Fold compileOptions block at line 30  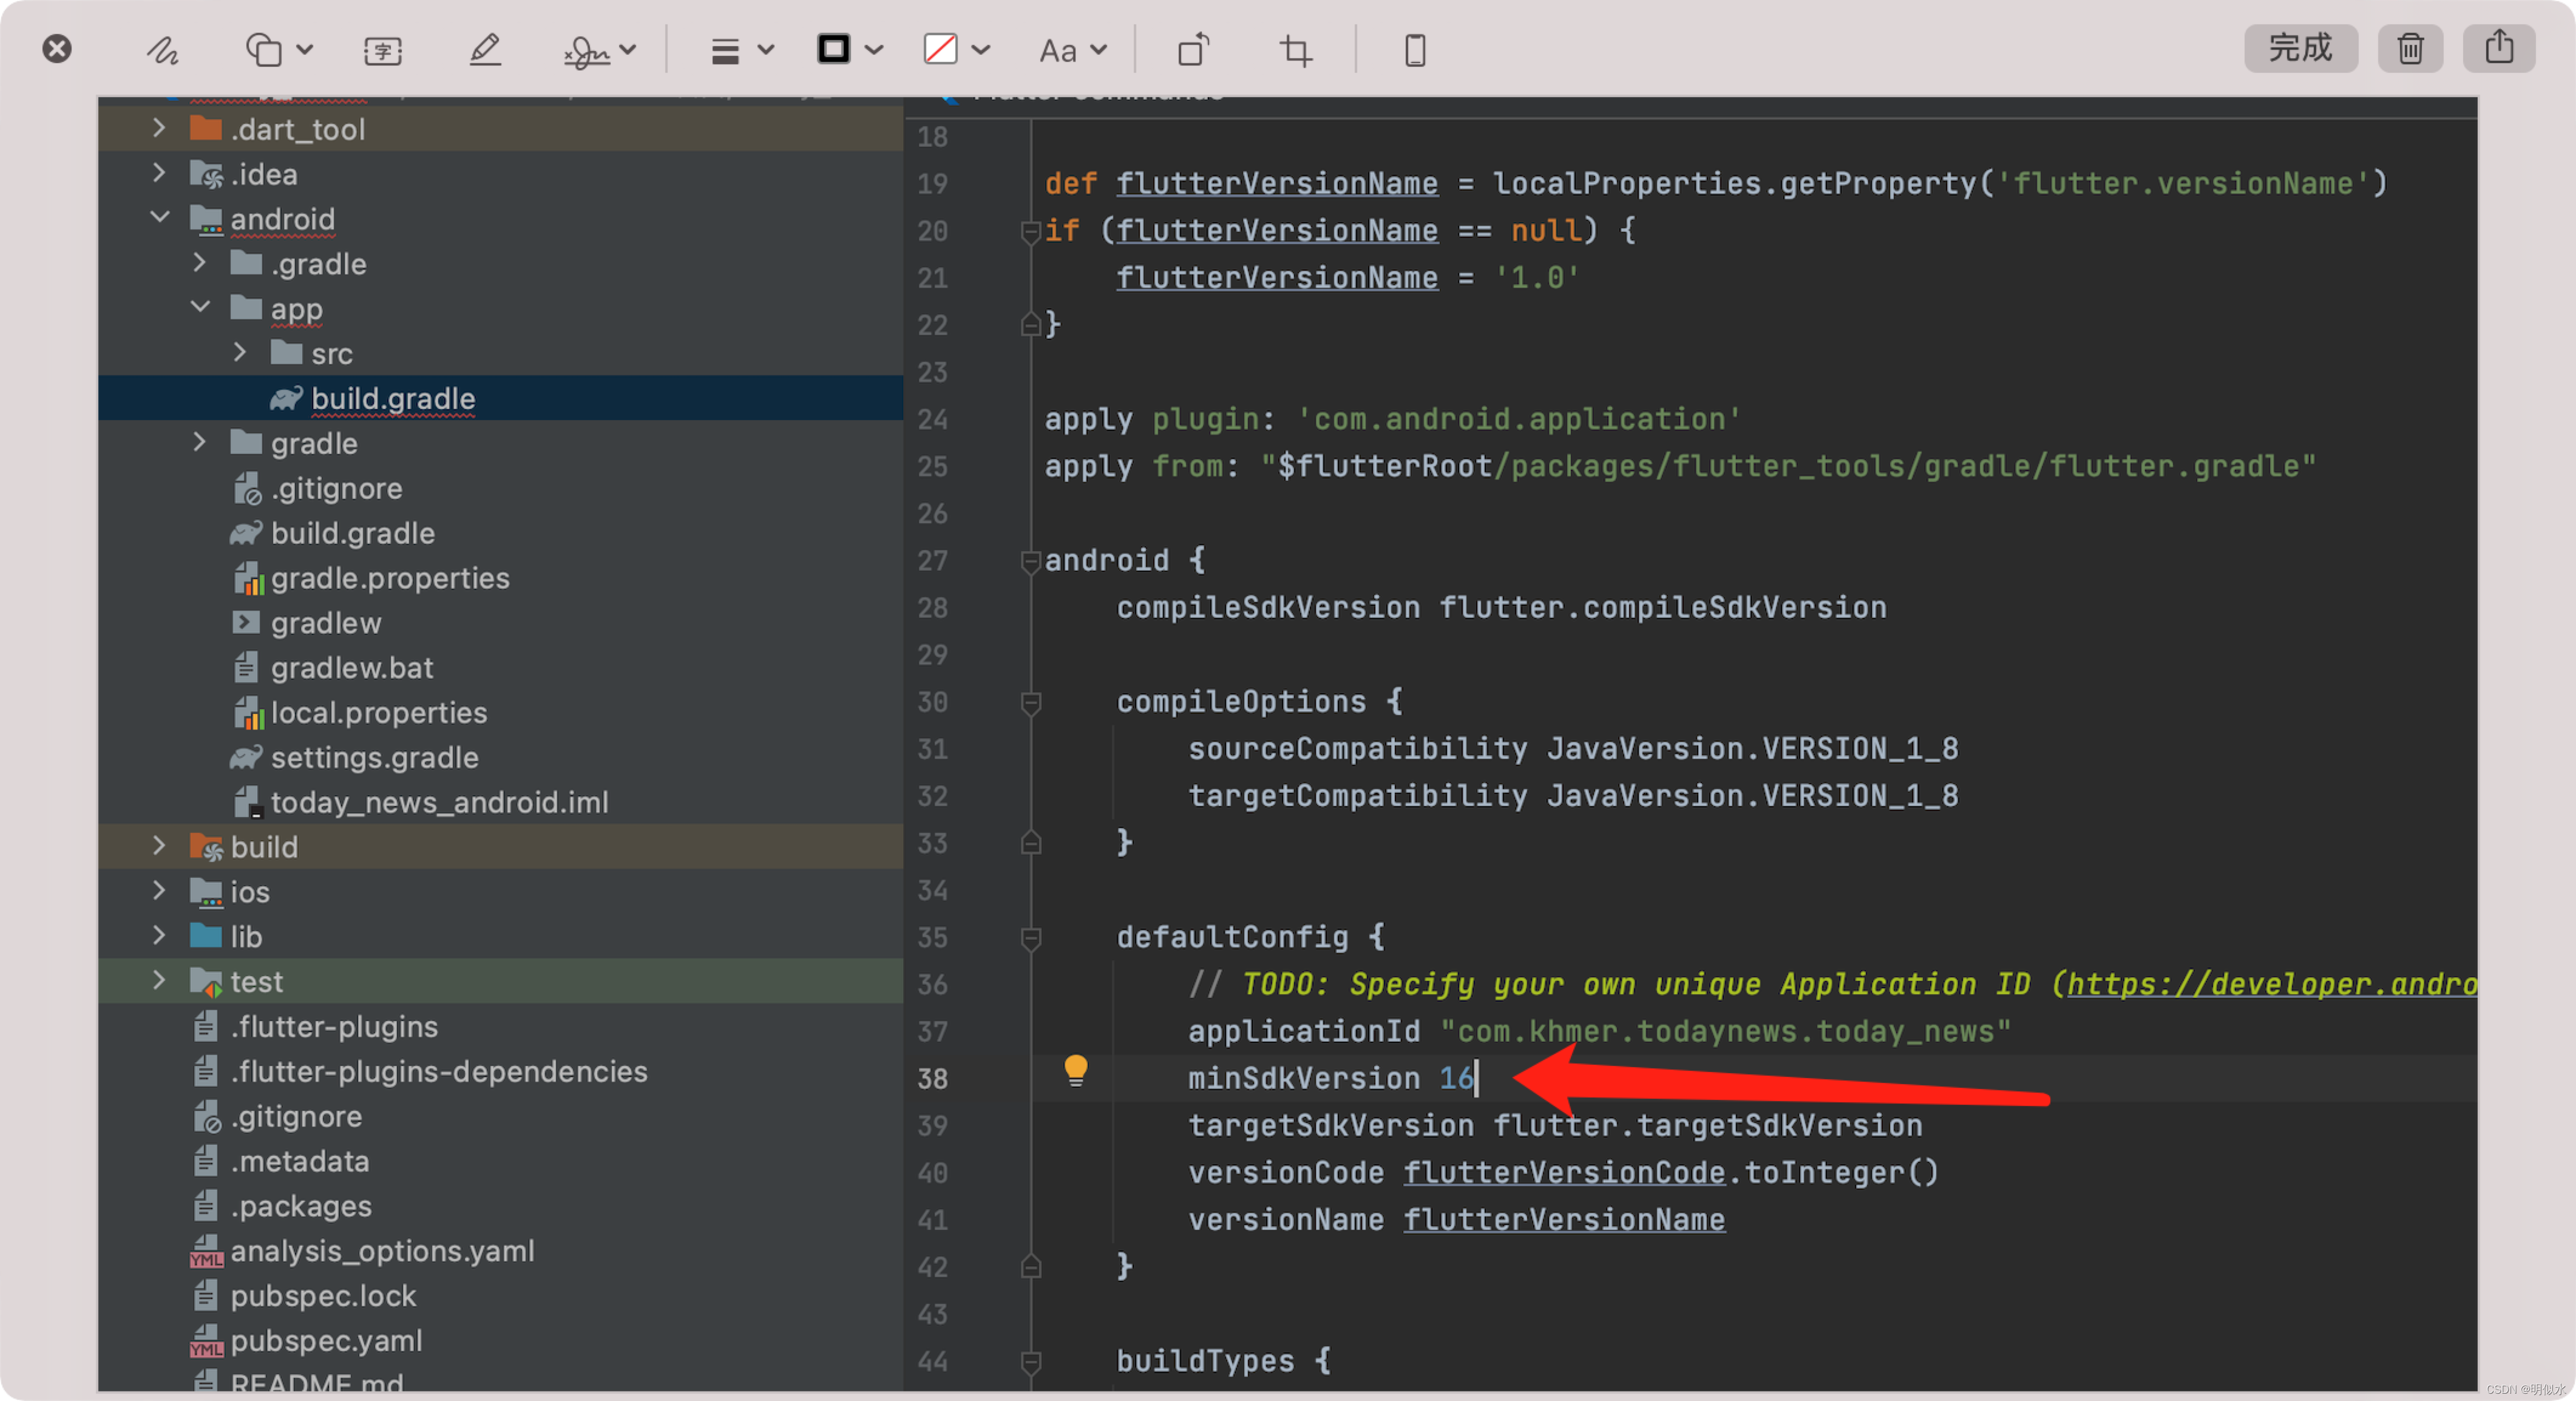[1030, 703]
